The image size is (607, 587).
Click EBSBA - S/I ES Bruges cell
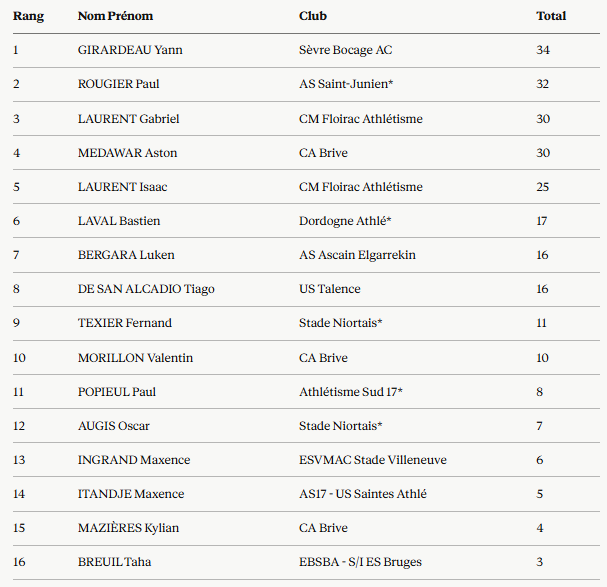(360, 562)
